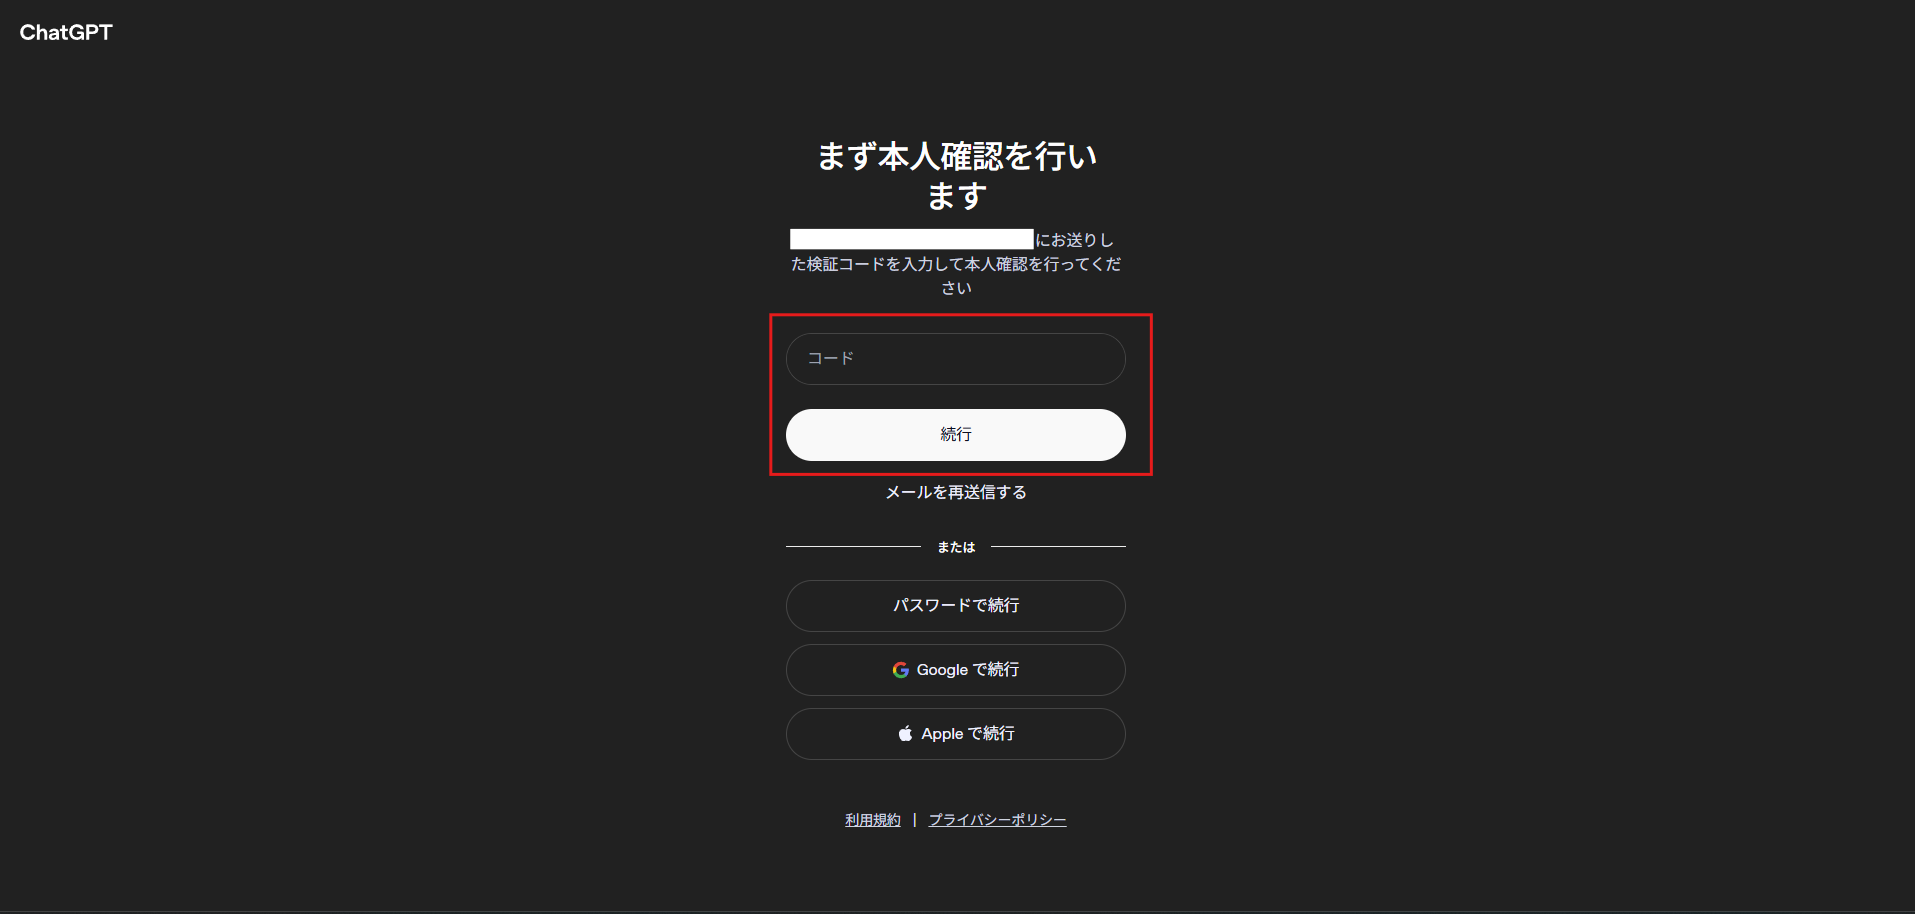Focus the コード verification code field
The height and width of the screenshot is (914, 1915).
tap(956, 359)
